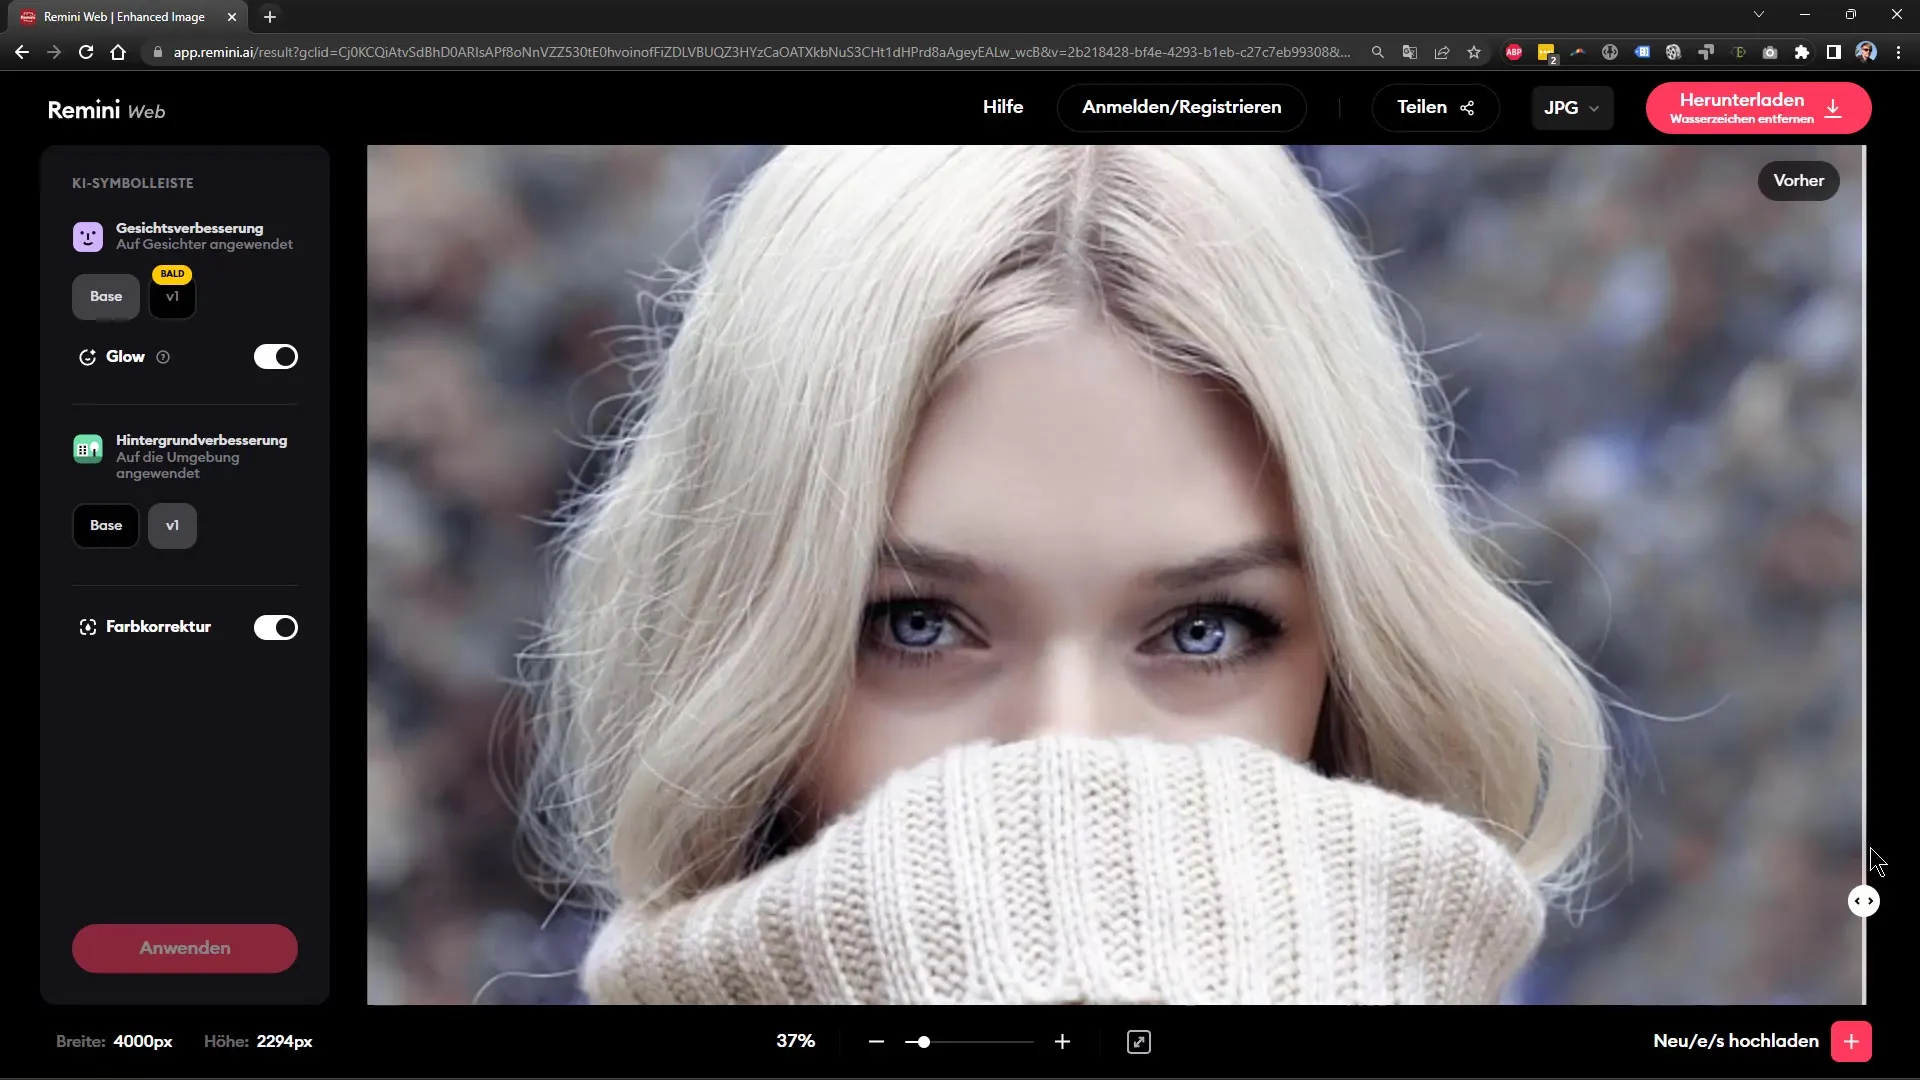Toggle the Glow switch off
The height and width of the screenshot is (1080, 1920).
(276, 357)
